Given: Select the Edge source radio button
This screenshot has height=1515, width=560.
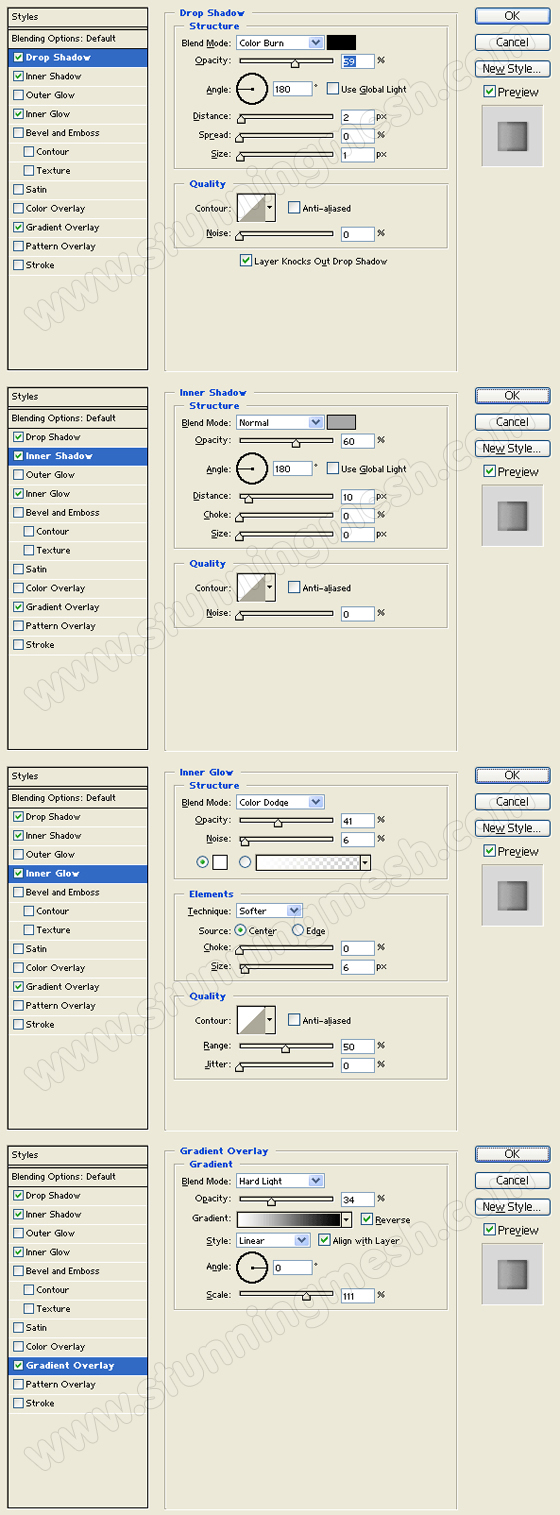Looking at the screenshot, I should pyautogui.click(x=297, y=930).
